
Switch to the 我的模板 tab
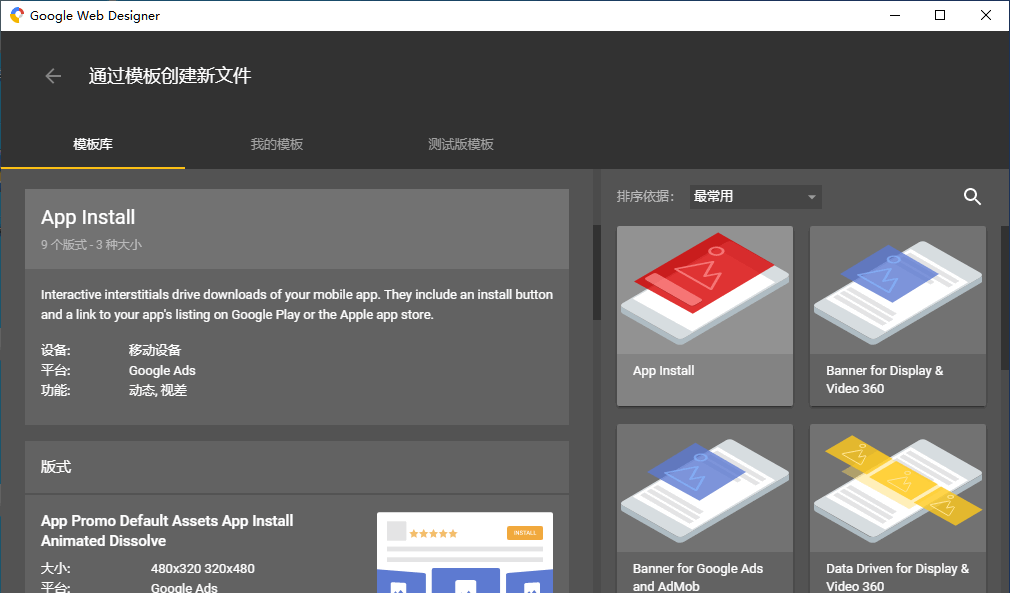pyautogui.click(x=277, y=144)
